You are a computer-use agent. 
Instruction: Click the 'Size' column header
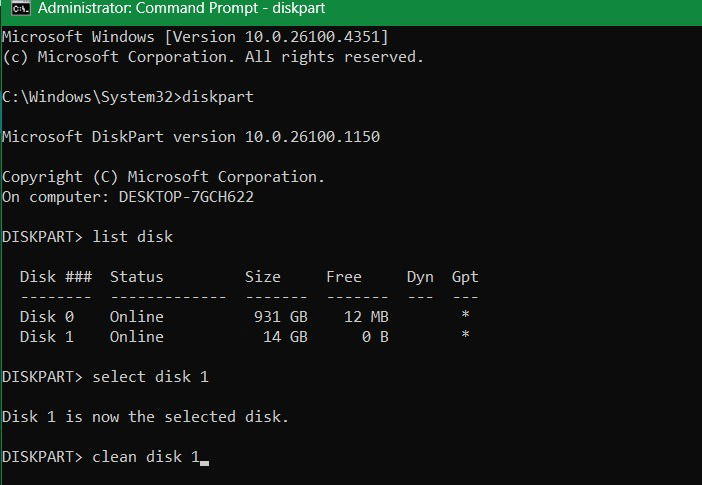pyautogui.click(x=263, y=277)
